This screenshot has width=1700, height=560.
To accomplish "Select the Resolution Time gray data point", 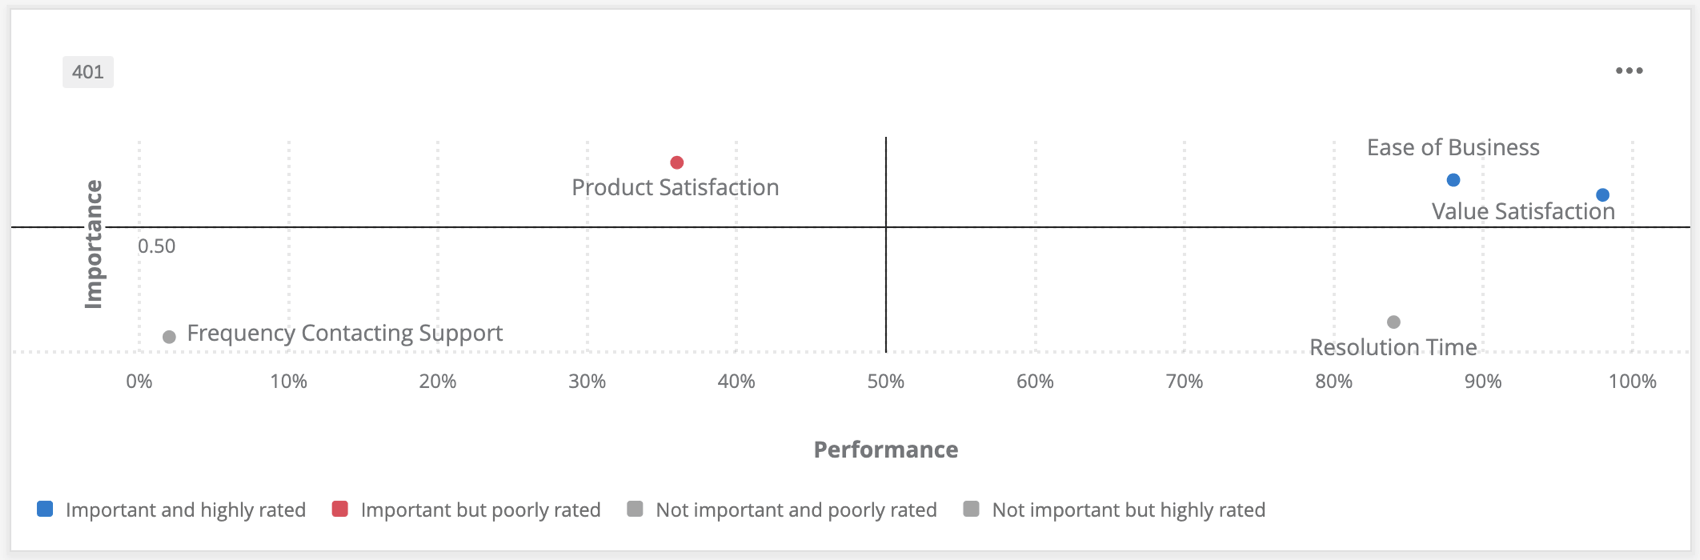I will point(1393,322).
